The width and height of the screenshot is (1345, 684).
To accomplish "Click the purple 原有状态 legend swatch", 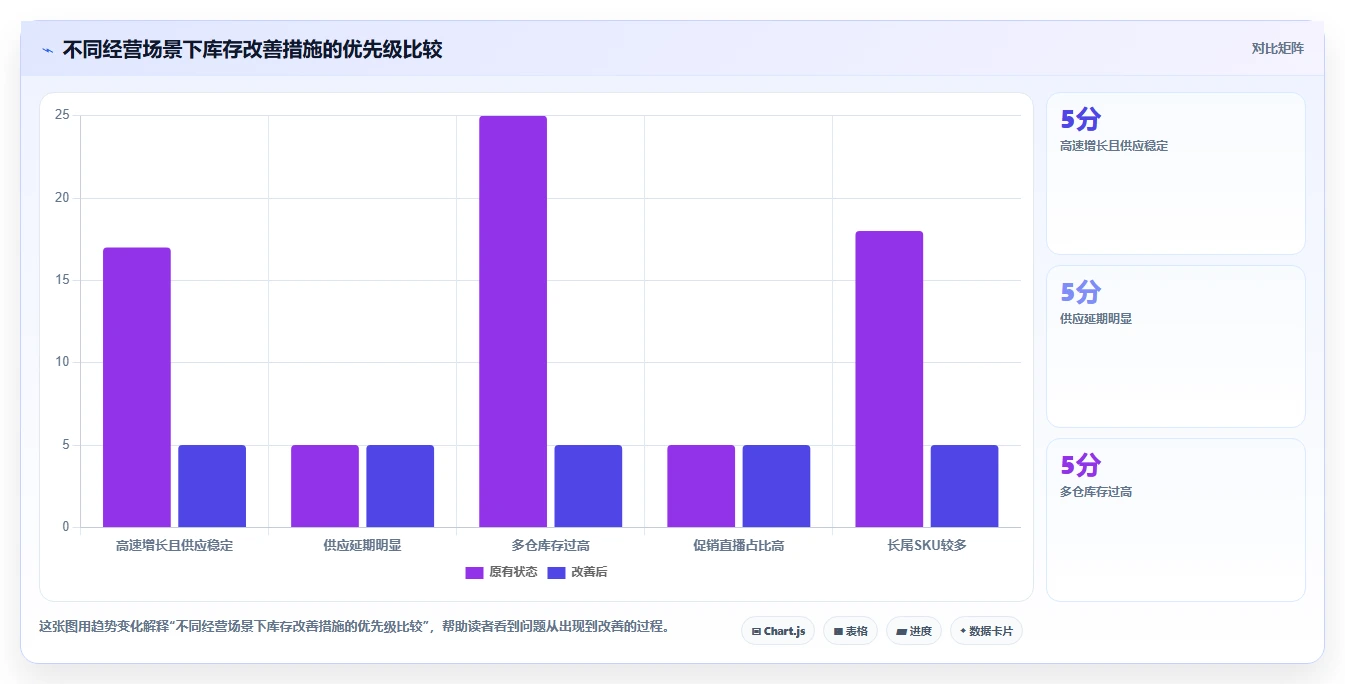I will click(x=474, y=572).
